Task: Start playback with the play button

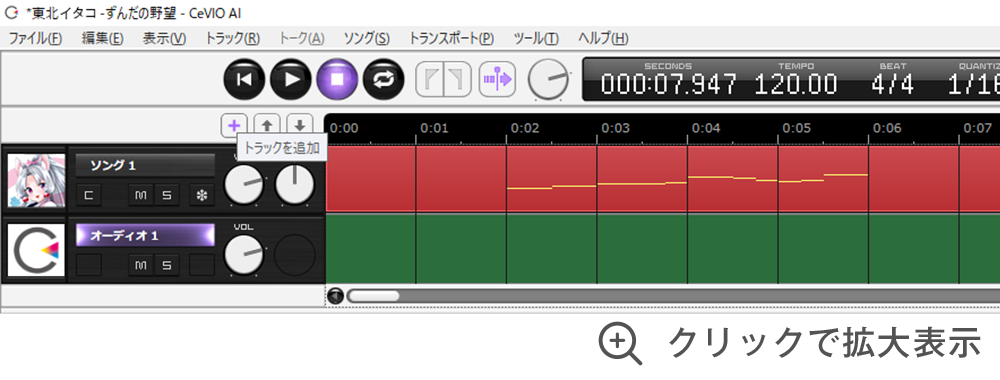Action: (x=291, y=79)
